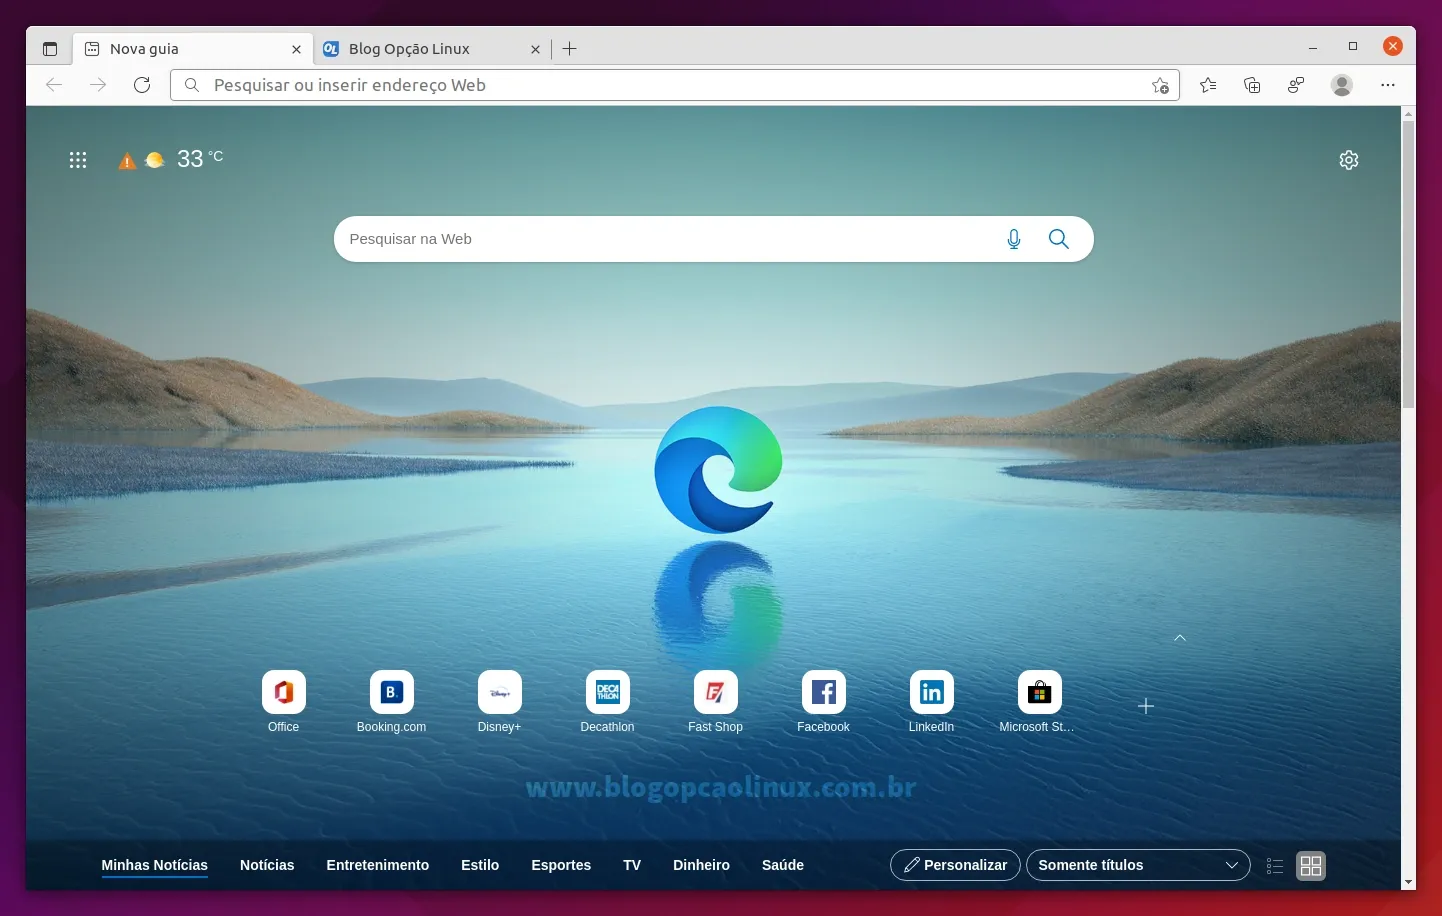1442x916 pixels.
Task: Expand the Somente títulos dropdown
Action: (x=1138, y=865)
